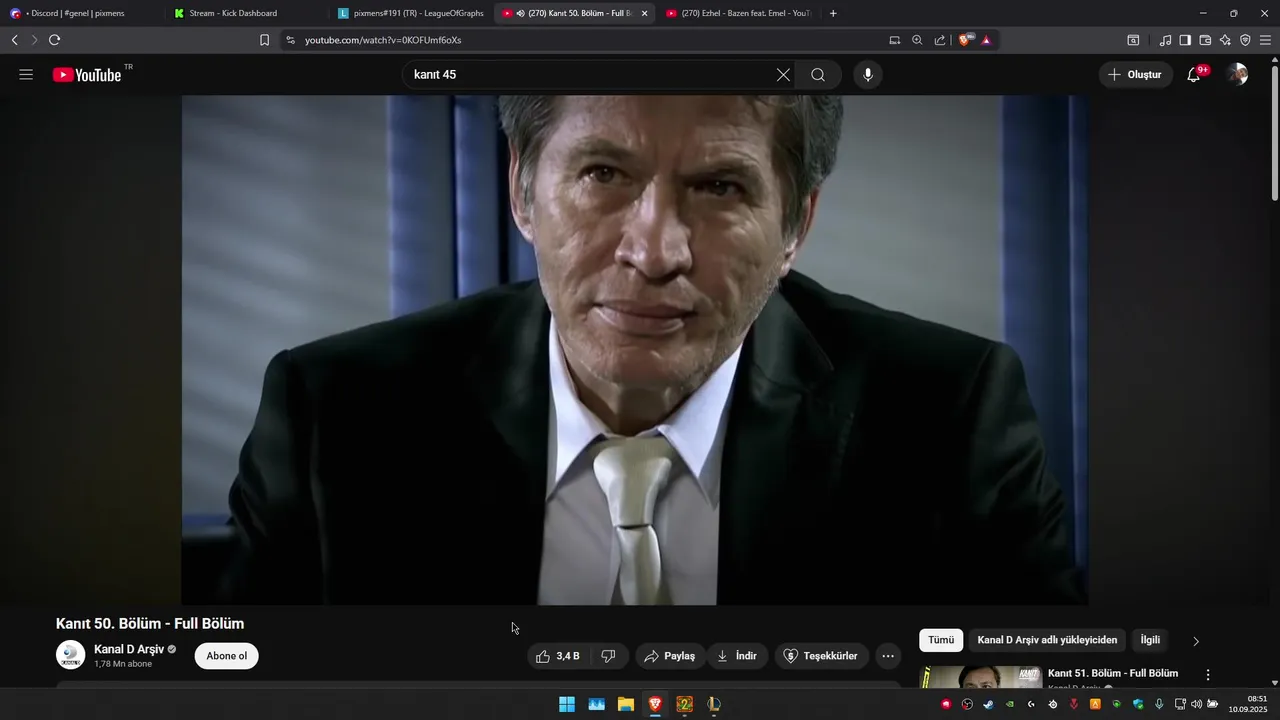Dislike the video with thumbs down
This screenshot has height=720, width=1280.
coord(608,656)
